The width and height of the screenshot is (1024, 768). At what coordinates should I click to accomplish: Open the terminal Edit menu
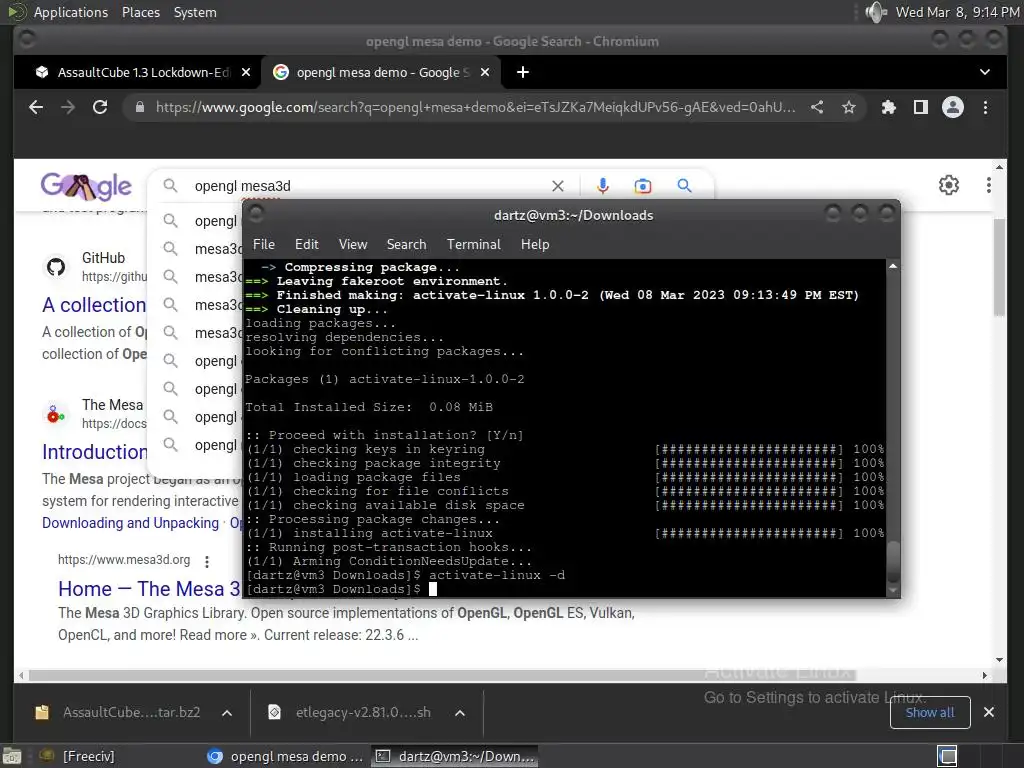click(306, 244)
